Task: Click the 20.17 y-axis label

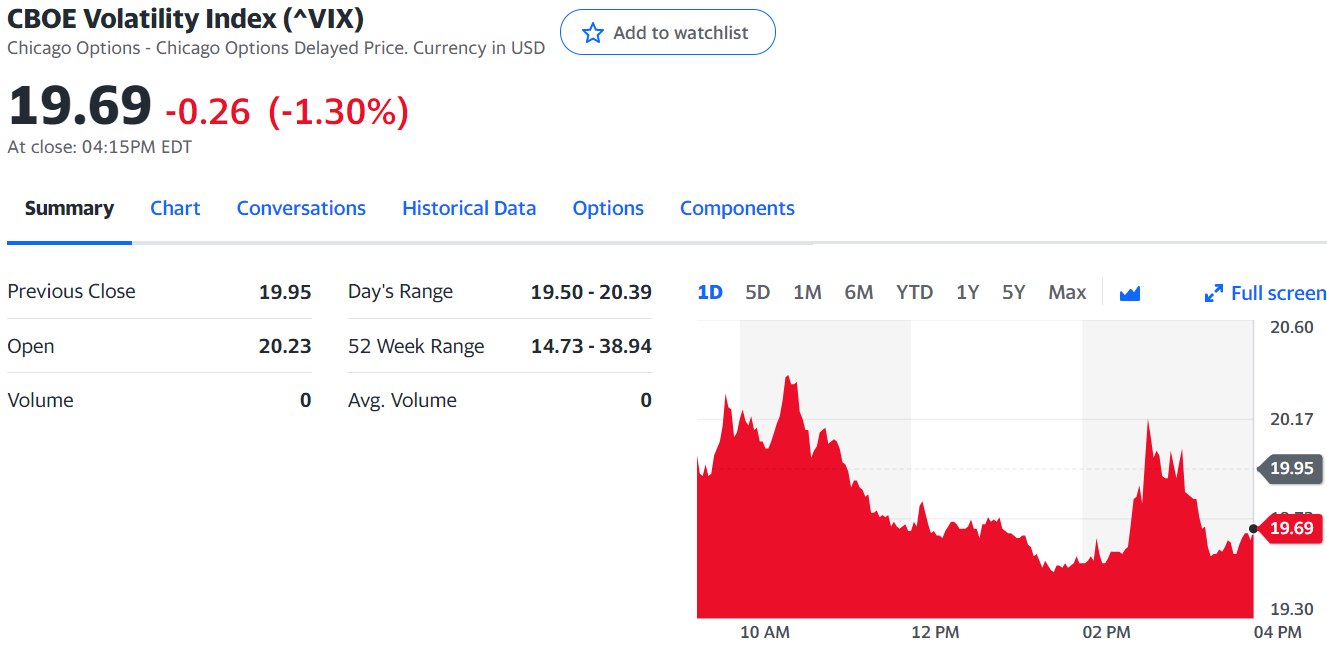Action: (1292, 419)
